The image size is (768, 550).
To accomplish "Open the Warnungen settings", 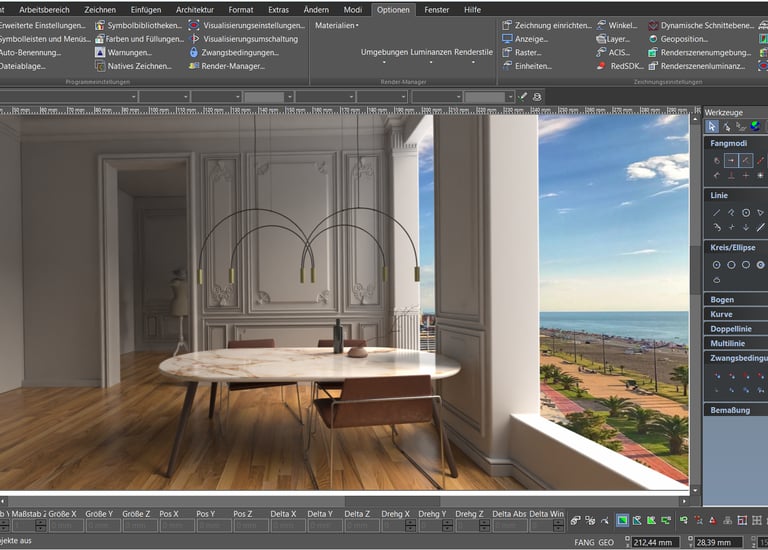I will (x=123, y=52).
